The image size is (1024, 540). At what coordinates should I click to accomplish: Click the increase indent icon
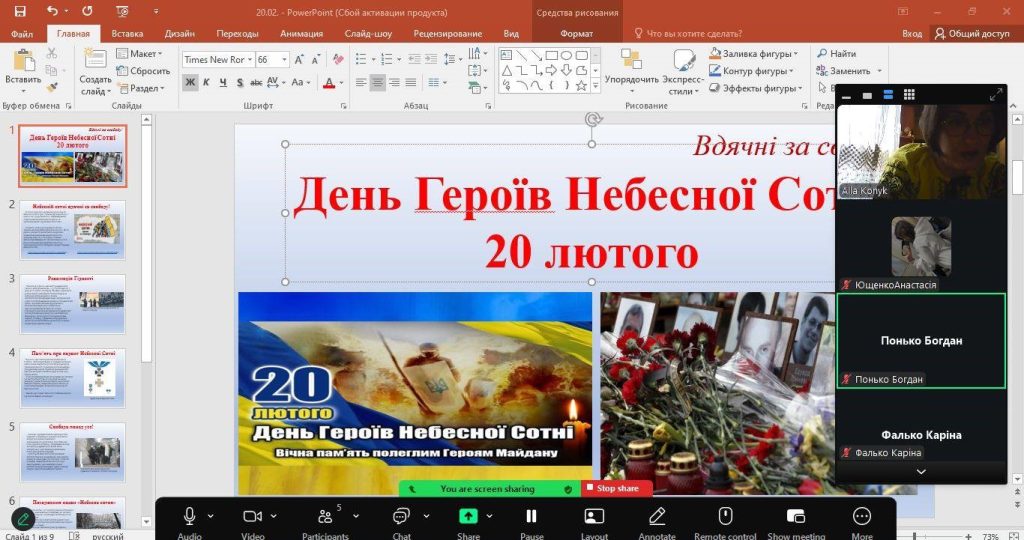(x=431, y=59)
